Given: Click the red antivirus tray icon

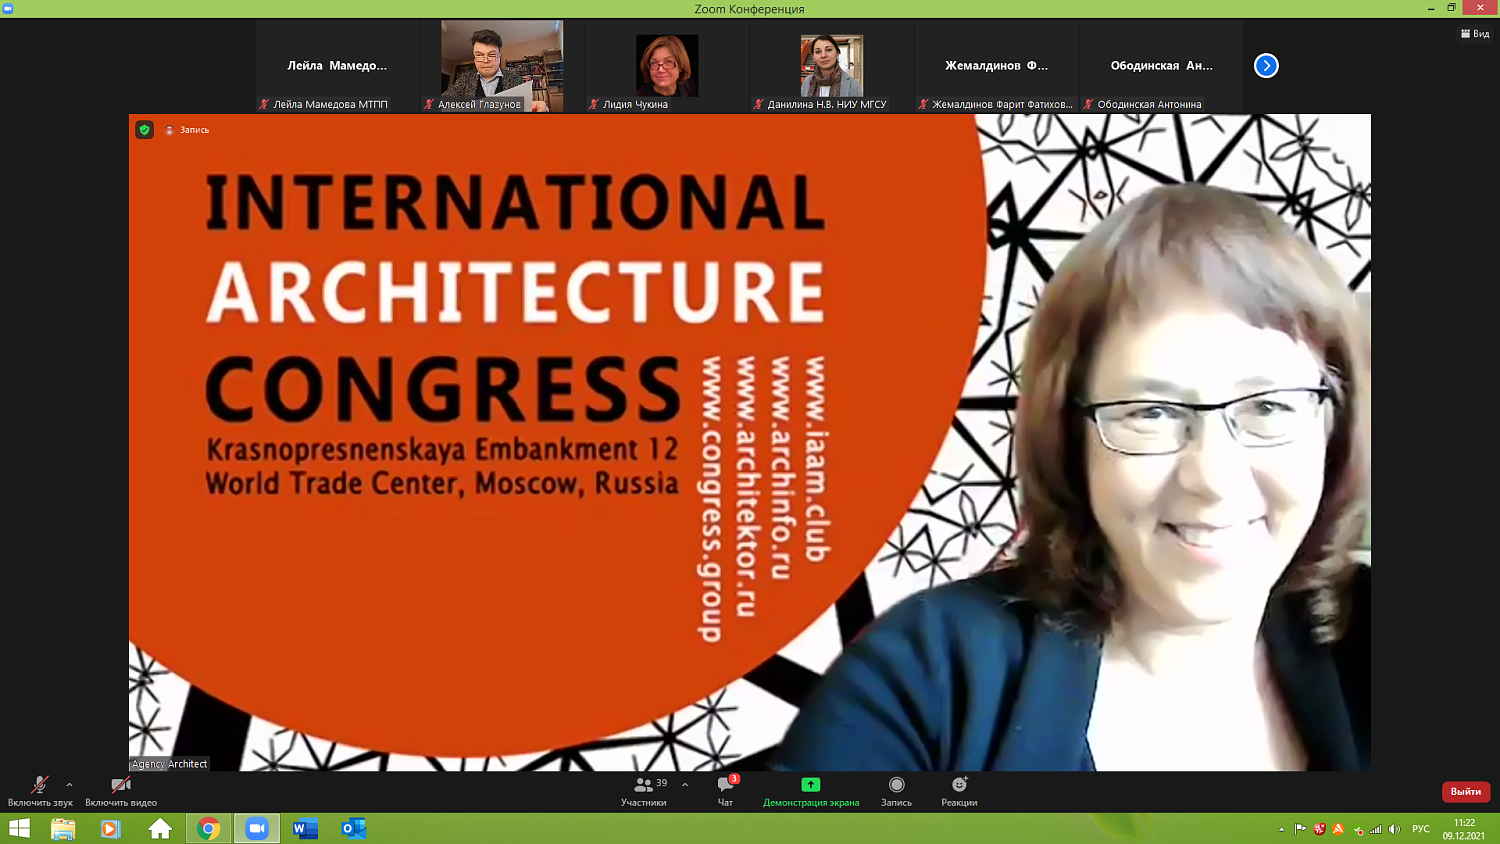Looking at the screenshot, I should tap(1320, 829).
